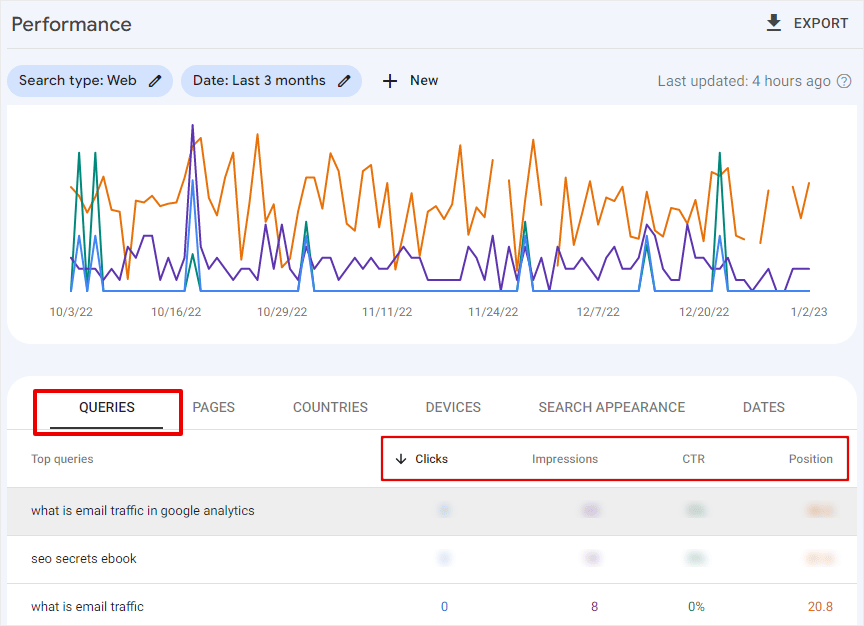Switch to the PAGES tab
864x626 pixels.
click(x=213, y=407)
